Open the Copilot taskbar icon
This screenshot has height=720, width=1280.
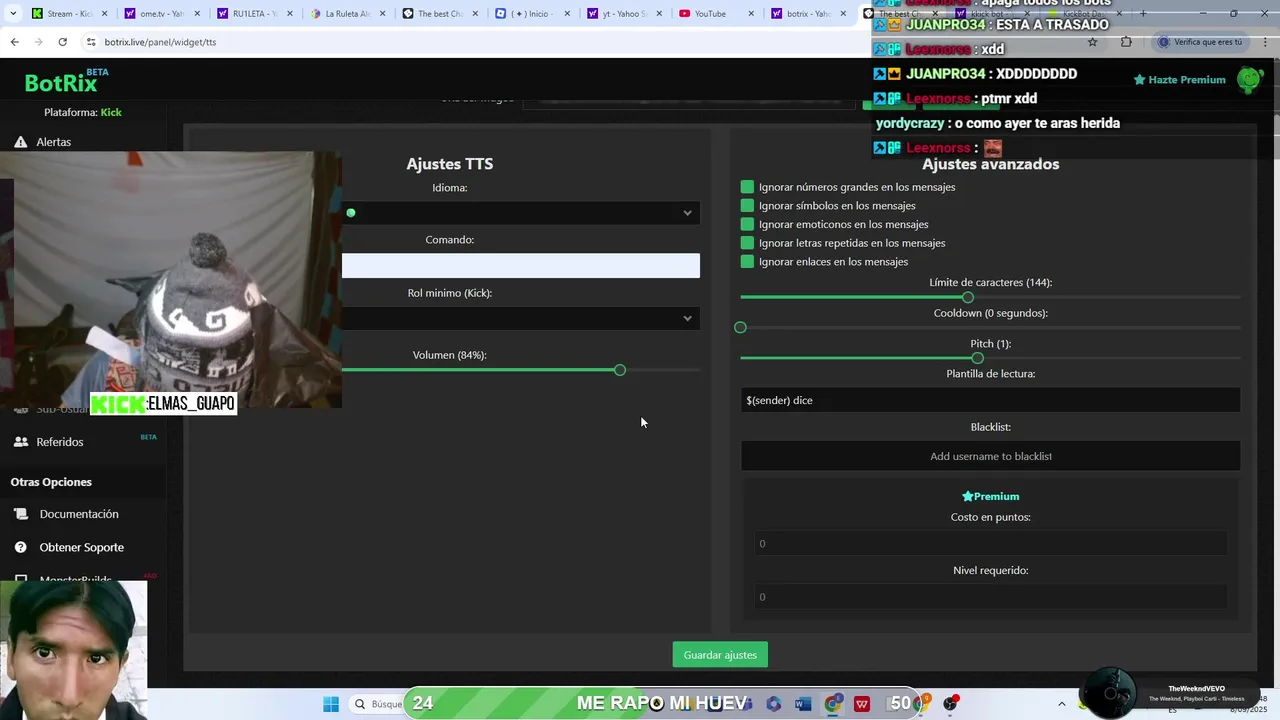pos(773,704)
